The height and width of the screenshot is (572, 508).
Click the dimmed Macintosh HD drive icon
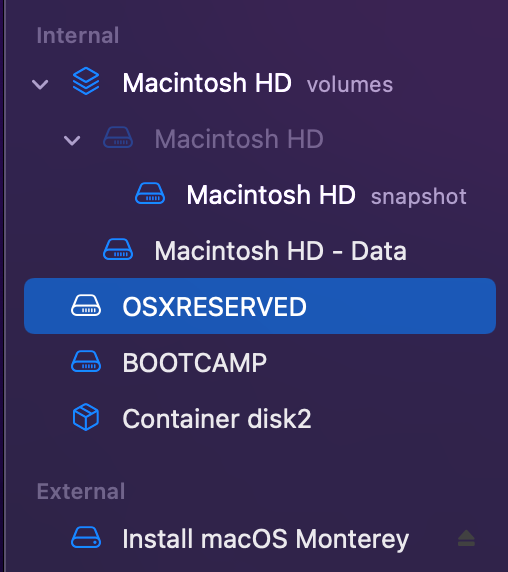tap(118, 138)
